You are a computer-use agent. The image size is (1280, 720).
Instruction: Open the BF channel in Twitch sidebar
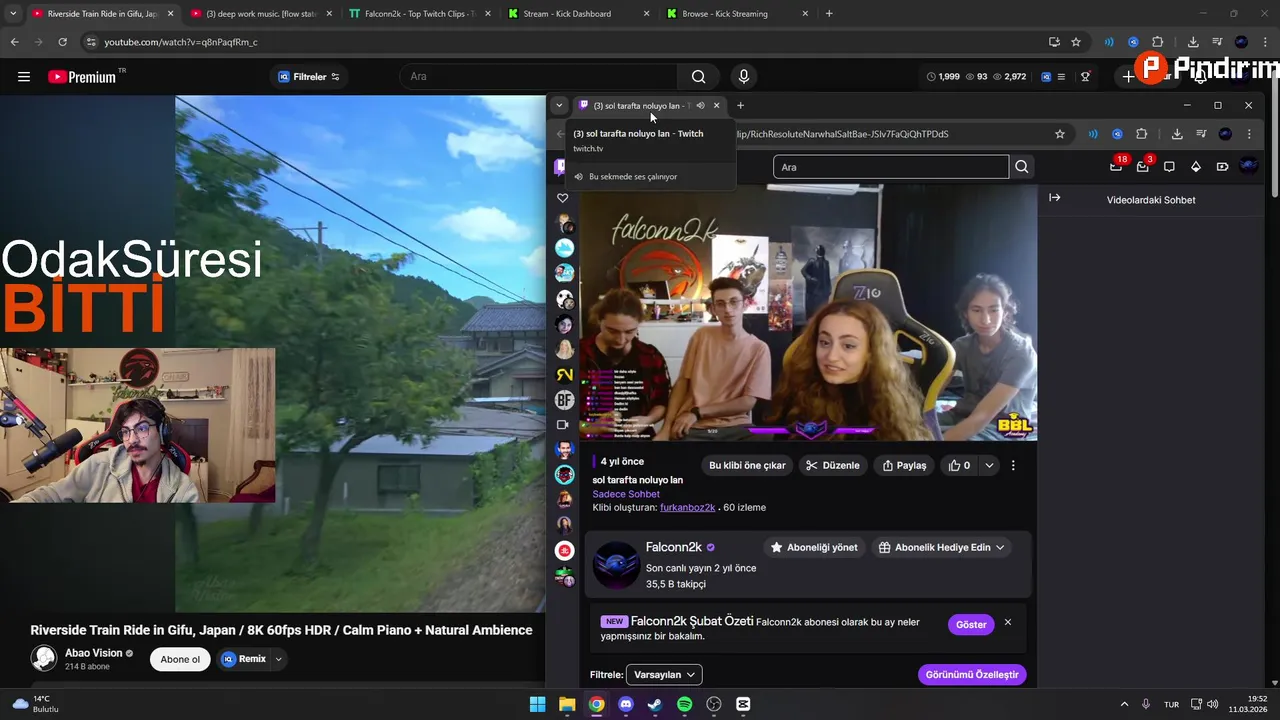point(565,400)
